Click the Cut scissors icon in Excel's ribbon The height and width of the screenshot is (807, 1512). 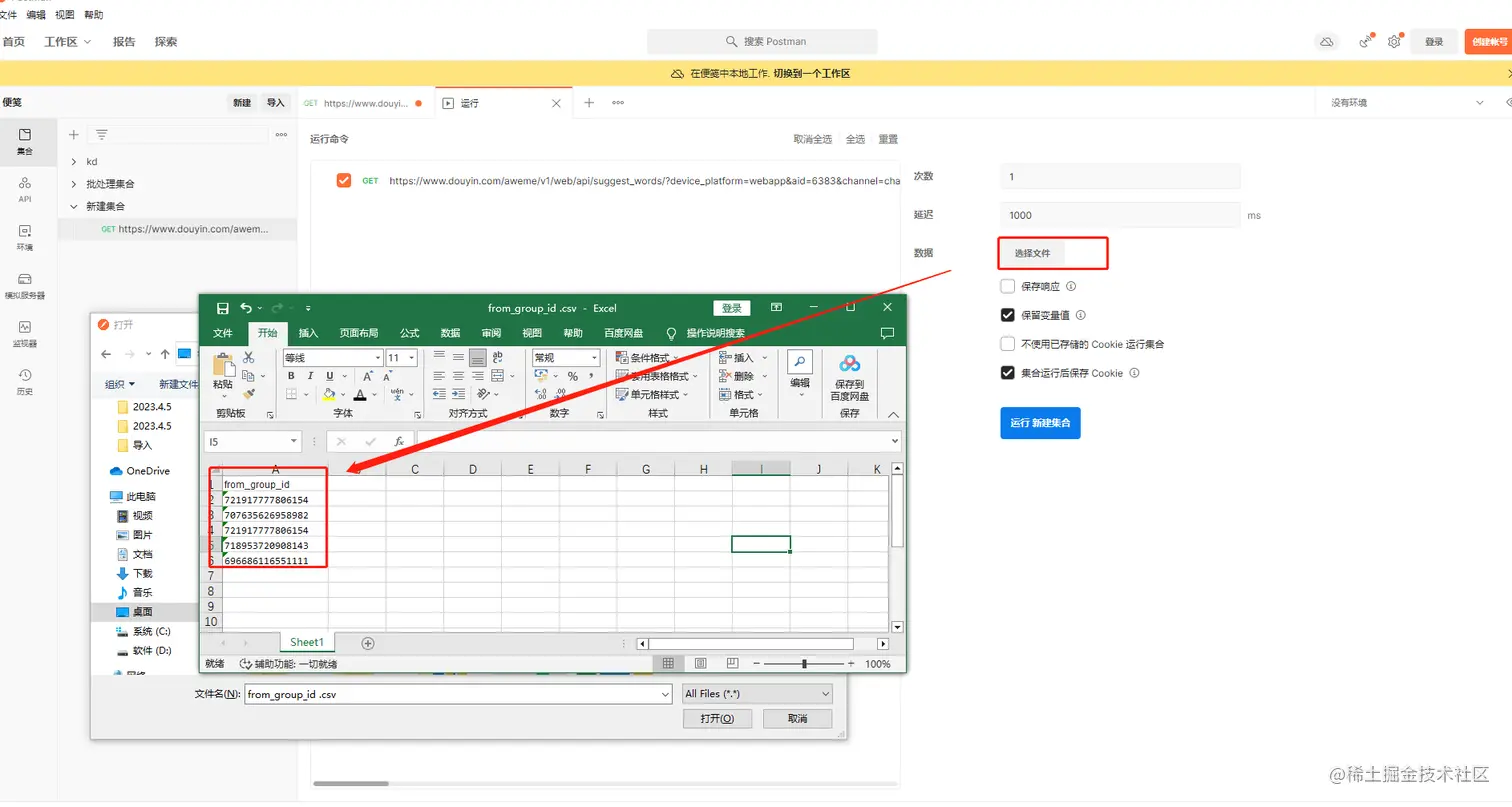click(x=249, y=357)
